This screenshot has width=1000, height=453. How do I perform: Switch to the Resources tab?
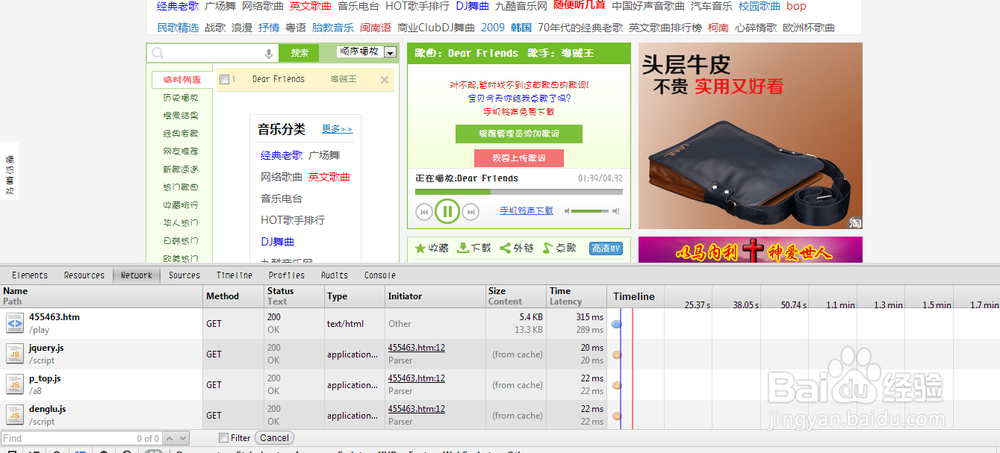pos(84,276)
